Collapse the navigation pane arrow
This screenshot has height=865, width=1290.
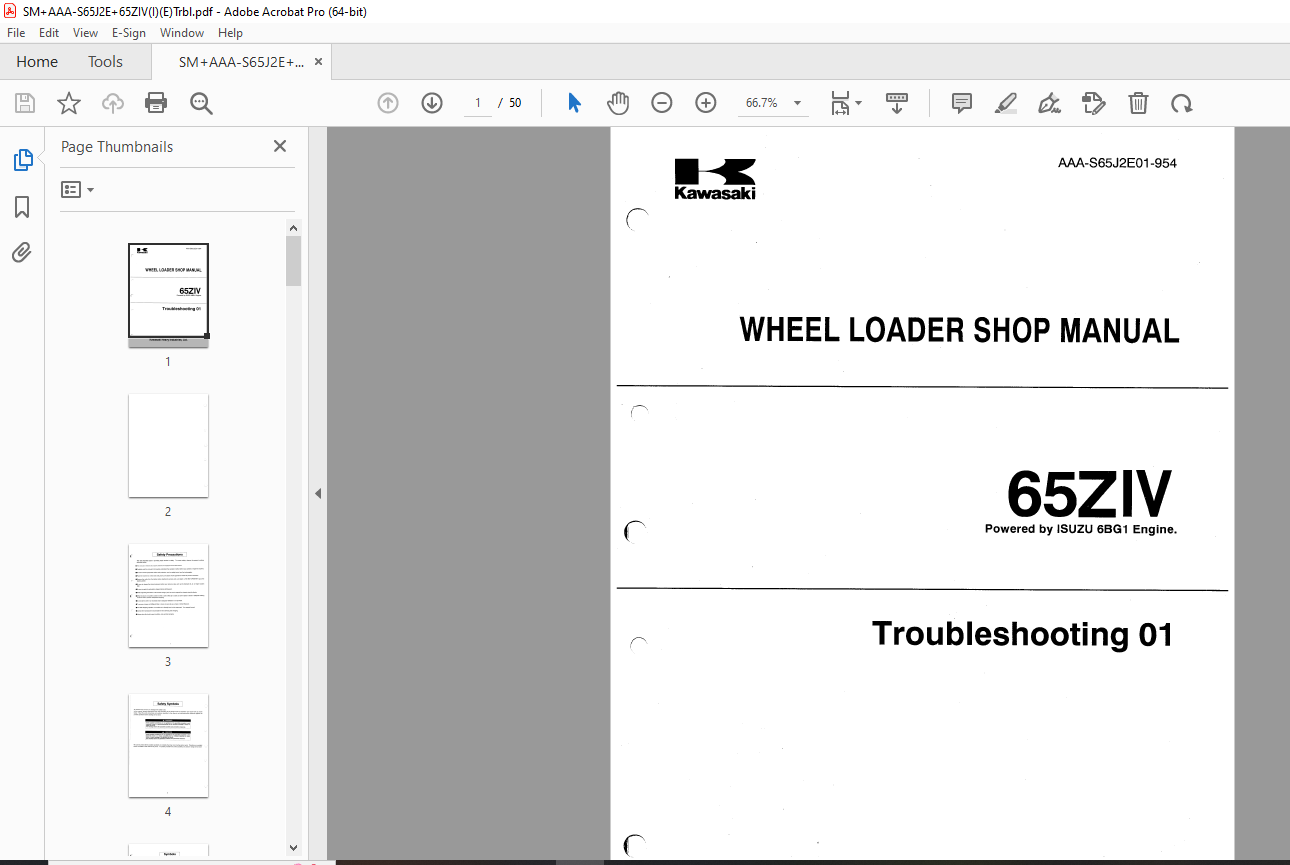[318, 493]
